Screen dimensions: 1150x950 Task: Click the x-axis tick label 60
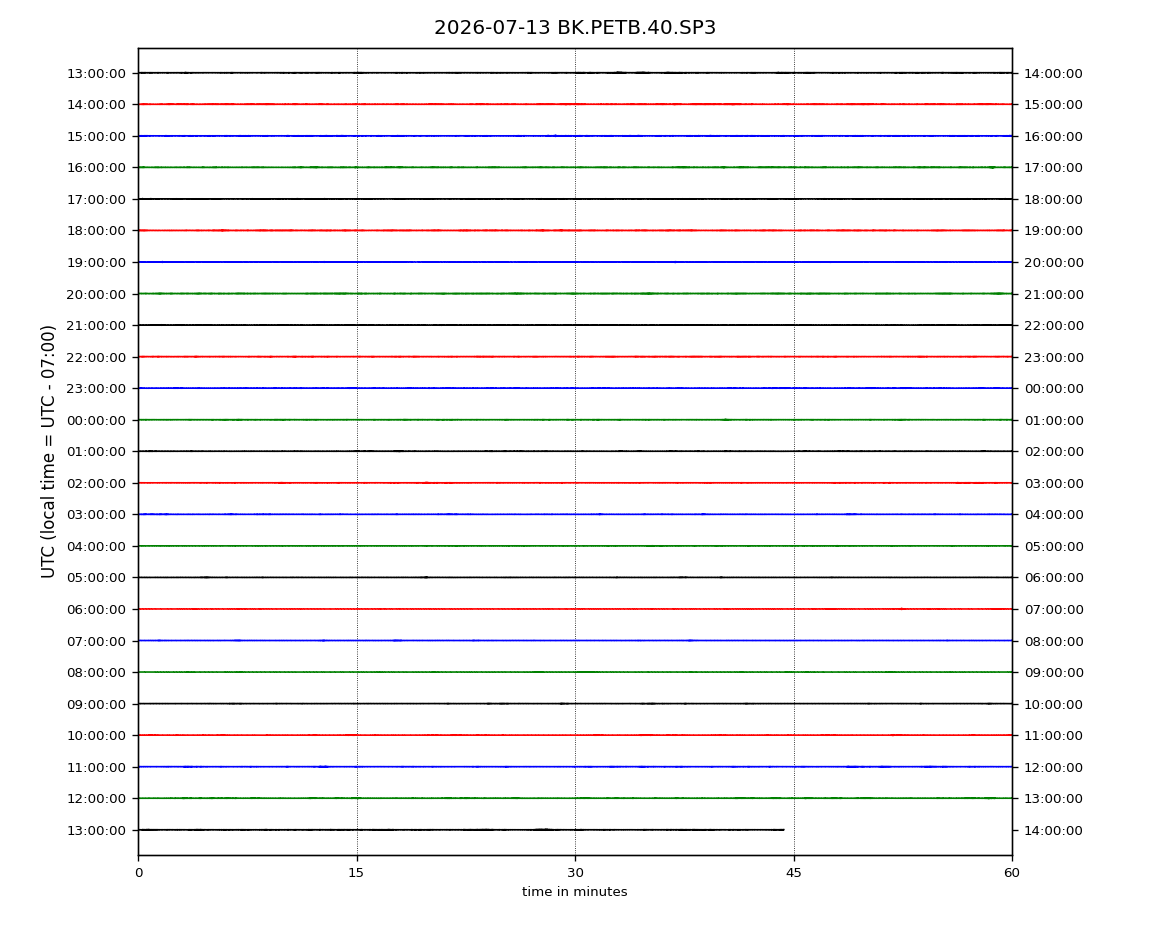click(1012, 873)
